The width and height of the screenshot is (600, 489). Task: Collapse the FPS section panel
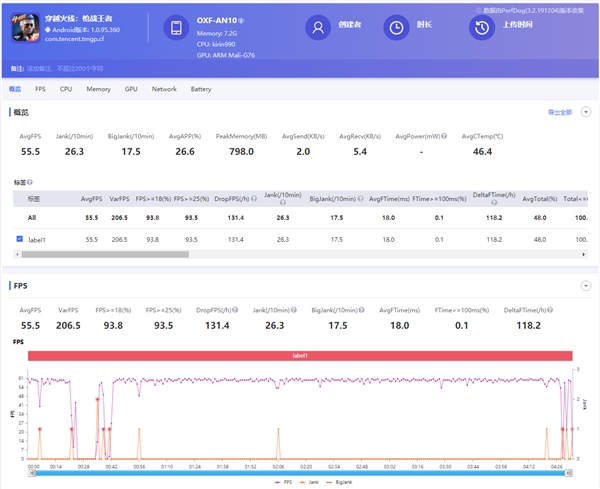tap(586, 285)
